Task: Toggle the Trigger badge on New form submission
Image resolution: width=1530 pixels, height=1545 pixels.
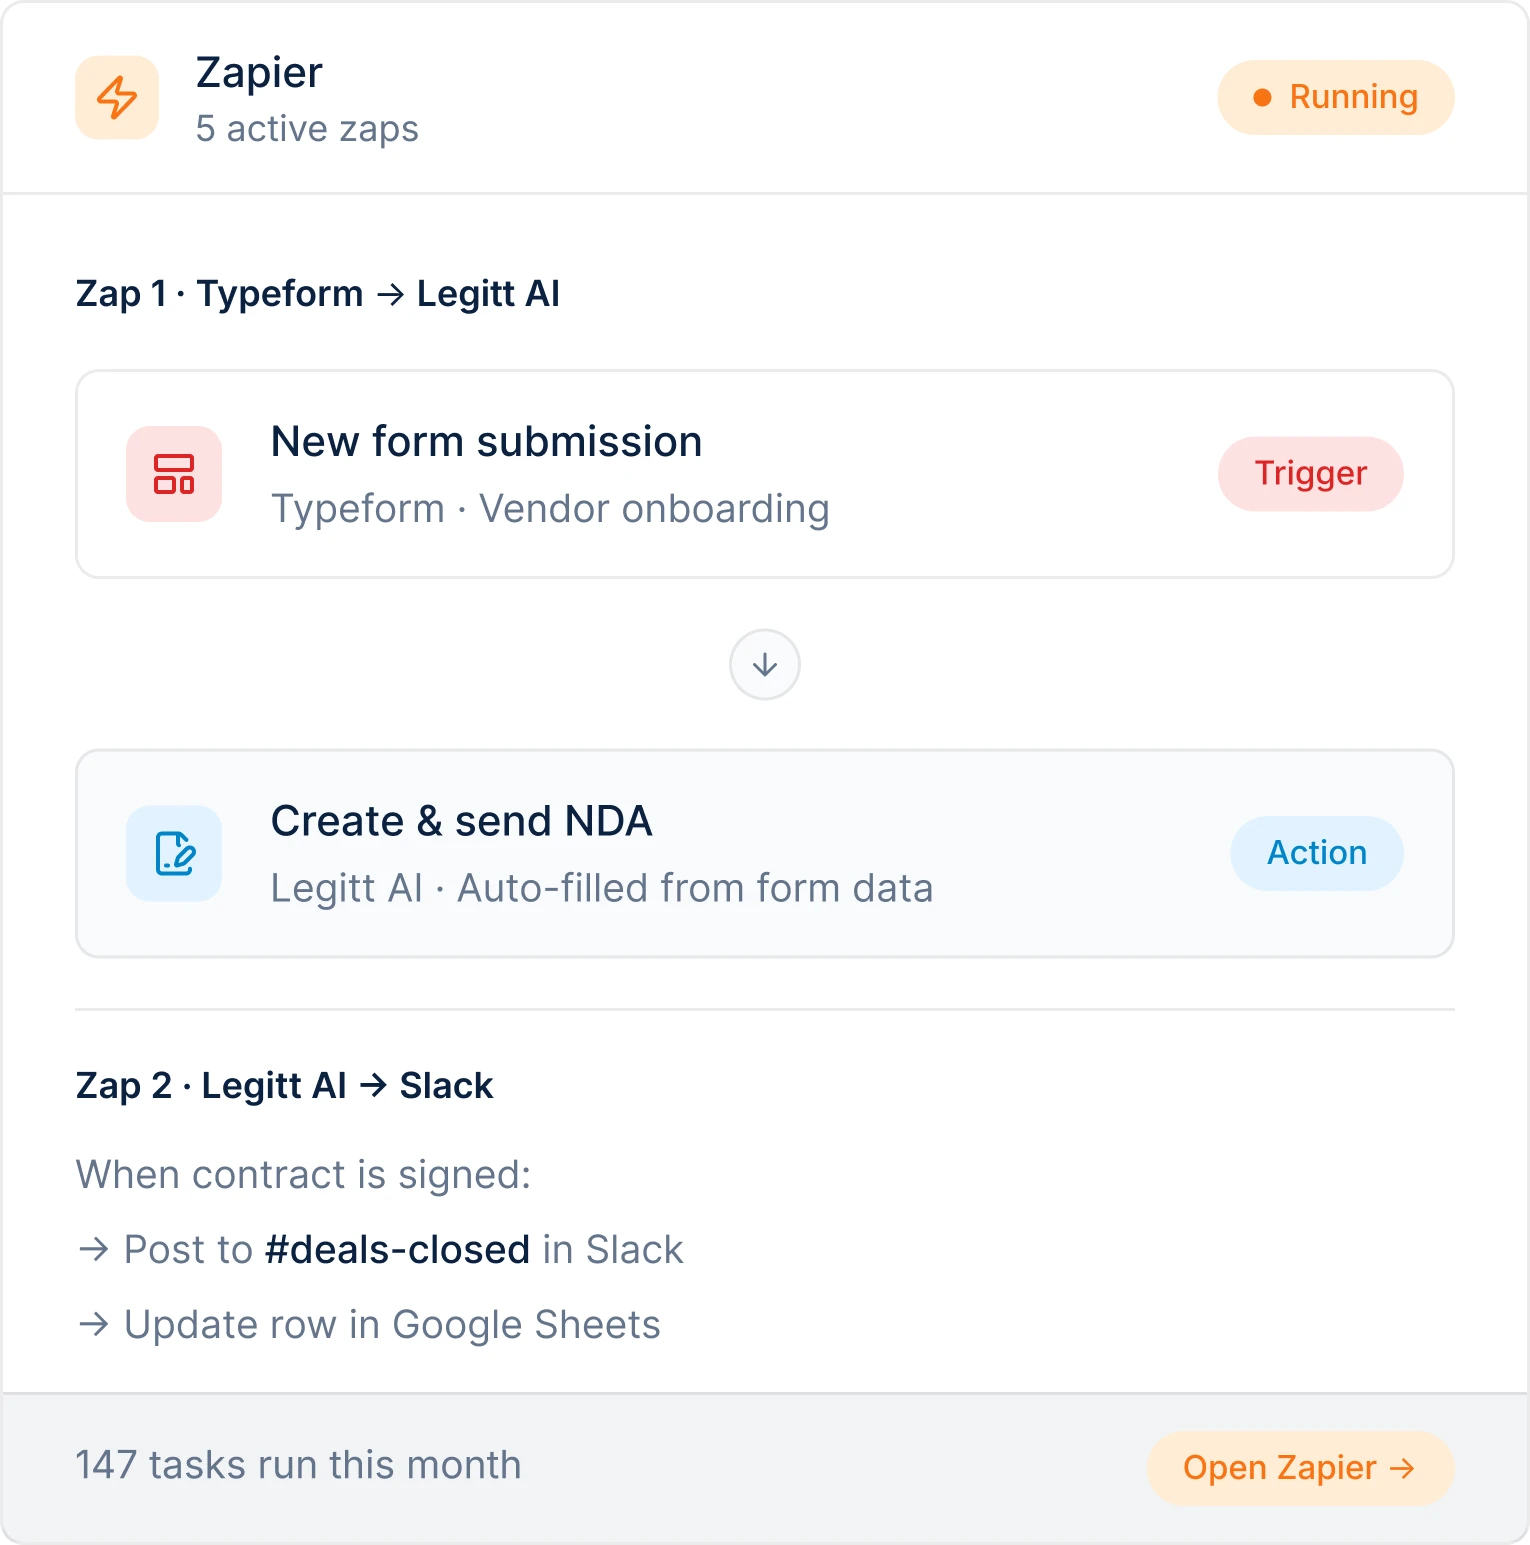Action: 1310,474
